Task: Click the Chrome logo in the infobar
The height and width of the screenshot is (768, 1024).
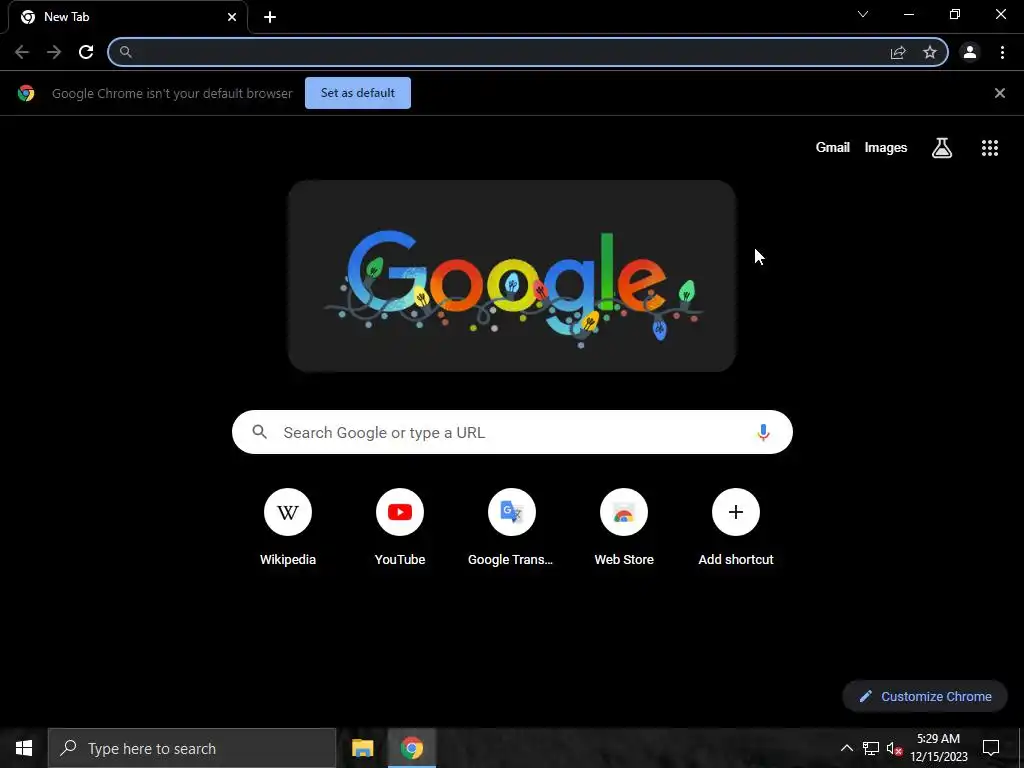Action: pos(26,93)
